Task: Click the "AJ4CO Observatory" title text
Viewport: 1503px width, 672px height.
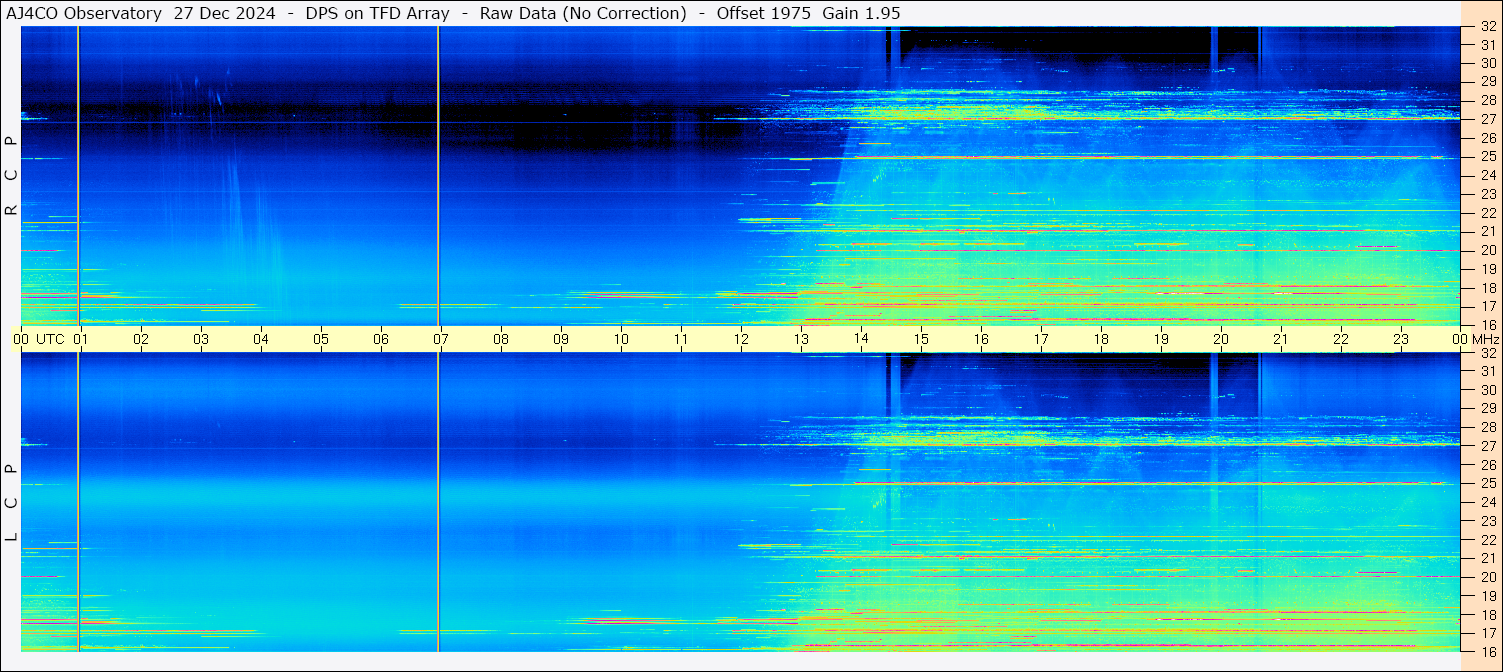Action: (x=84, y=13)
